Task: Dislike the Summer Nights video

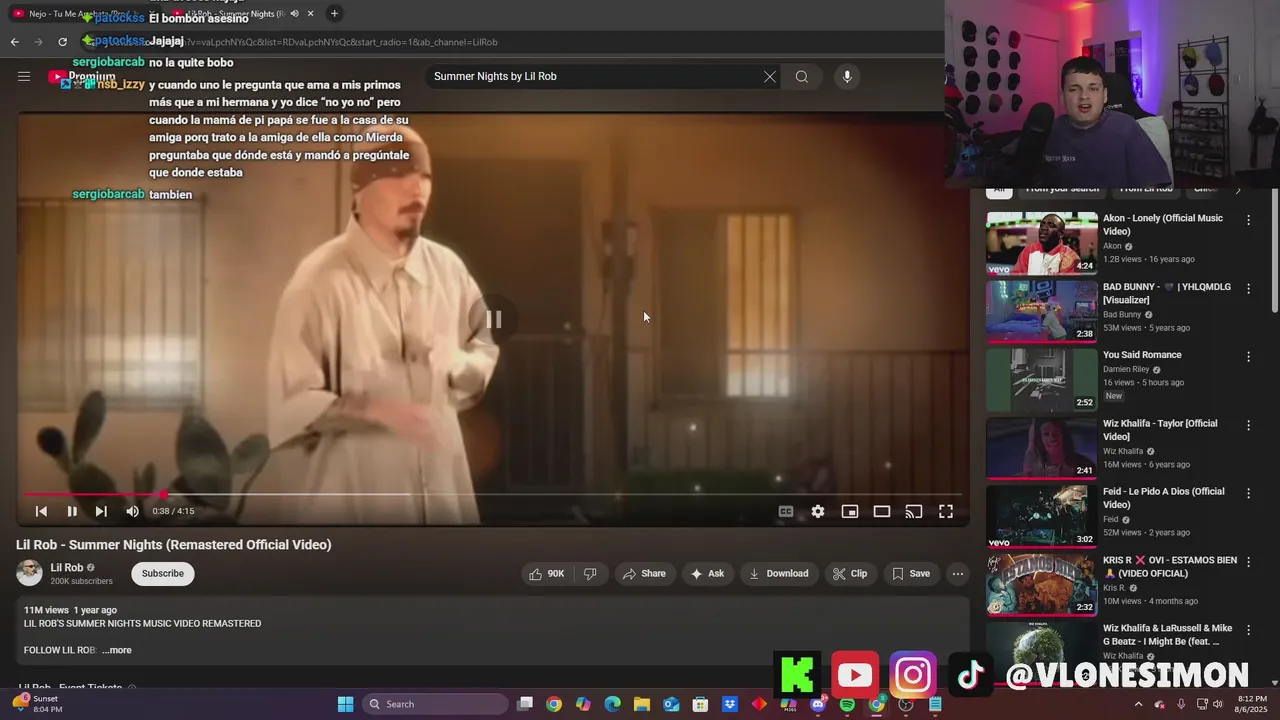Action: click(x=590, y=573)
